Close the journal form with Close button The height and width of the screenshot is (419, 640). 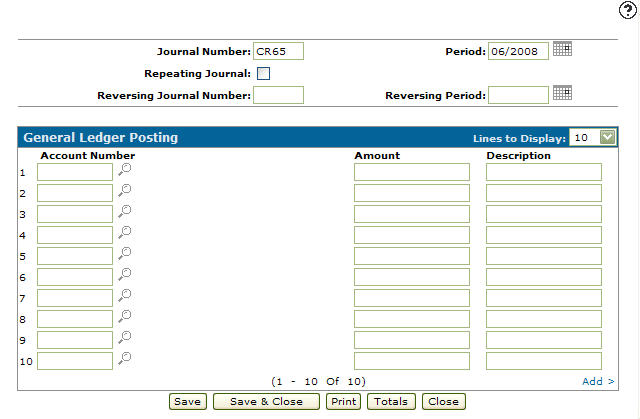(x=444, y=401)
